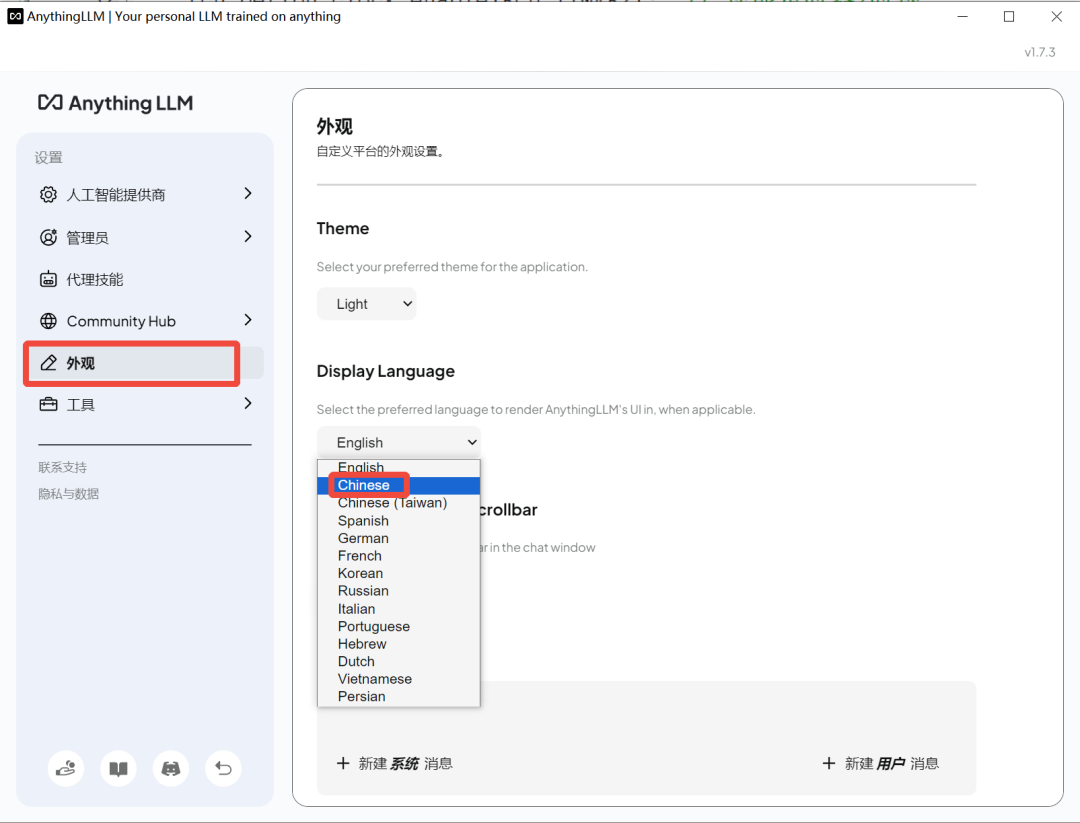Expand the 人工智能提供商 submenu chevron
1080x823 pixels.
[x=248, y=194]
